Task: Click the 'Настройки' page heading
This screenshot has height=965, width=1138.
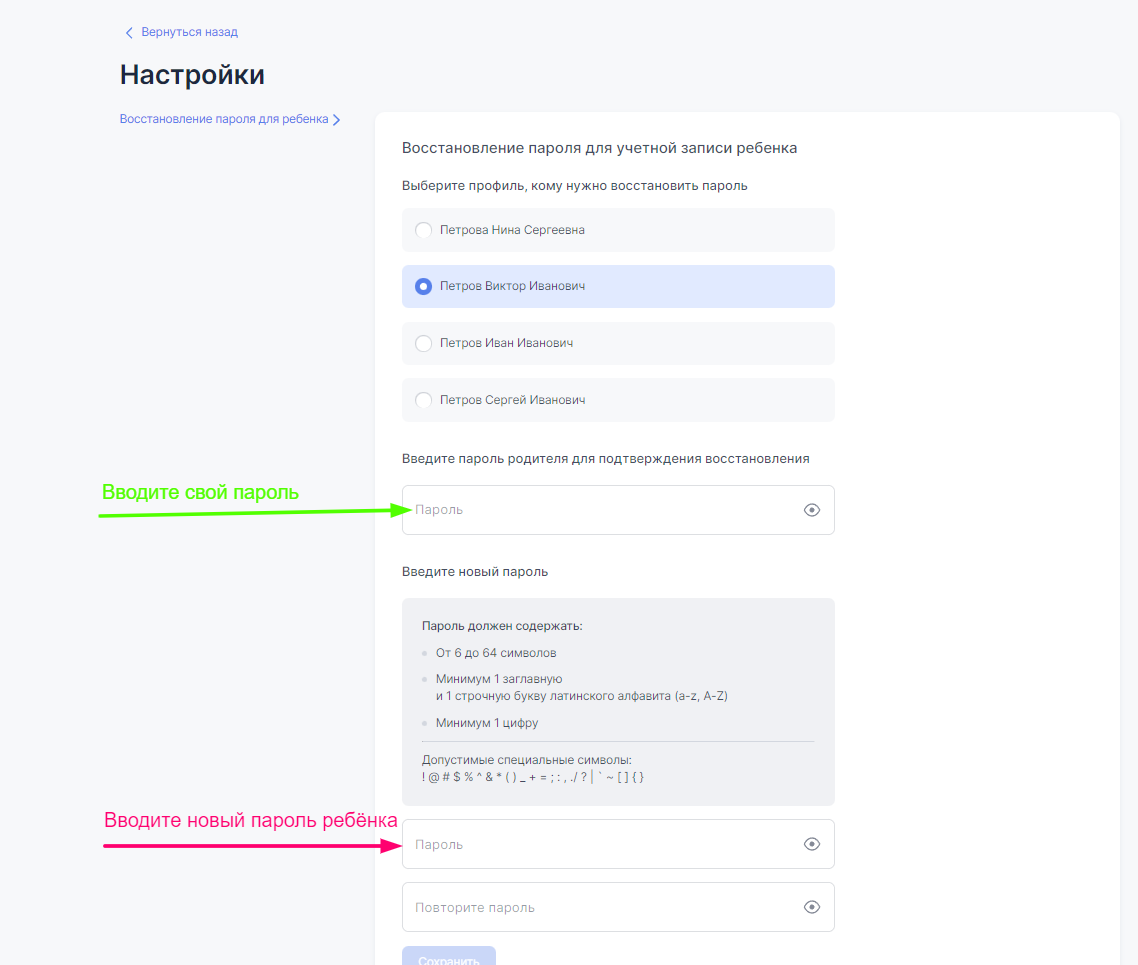Action: click(192, 75)
